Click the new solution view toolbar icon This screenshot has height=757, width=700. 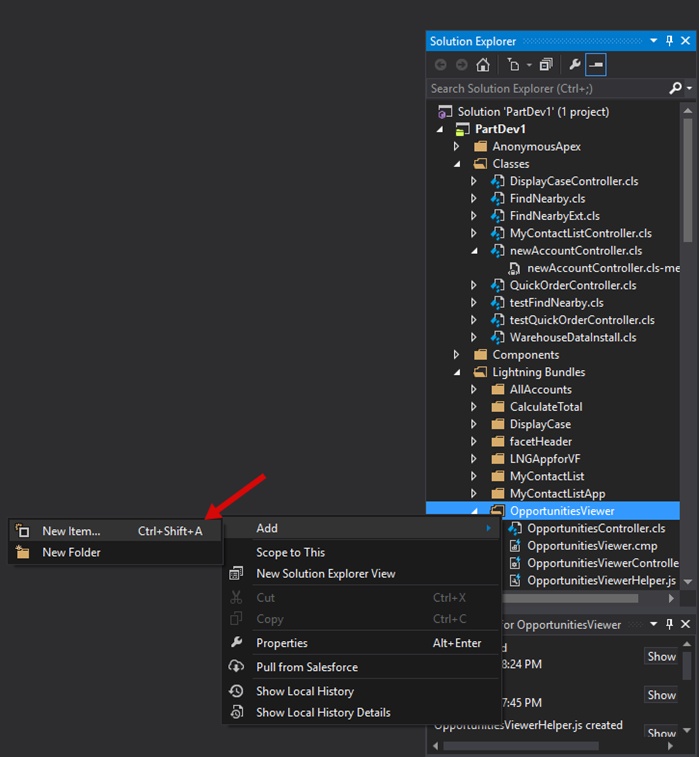[x=513, y=65]
